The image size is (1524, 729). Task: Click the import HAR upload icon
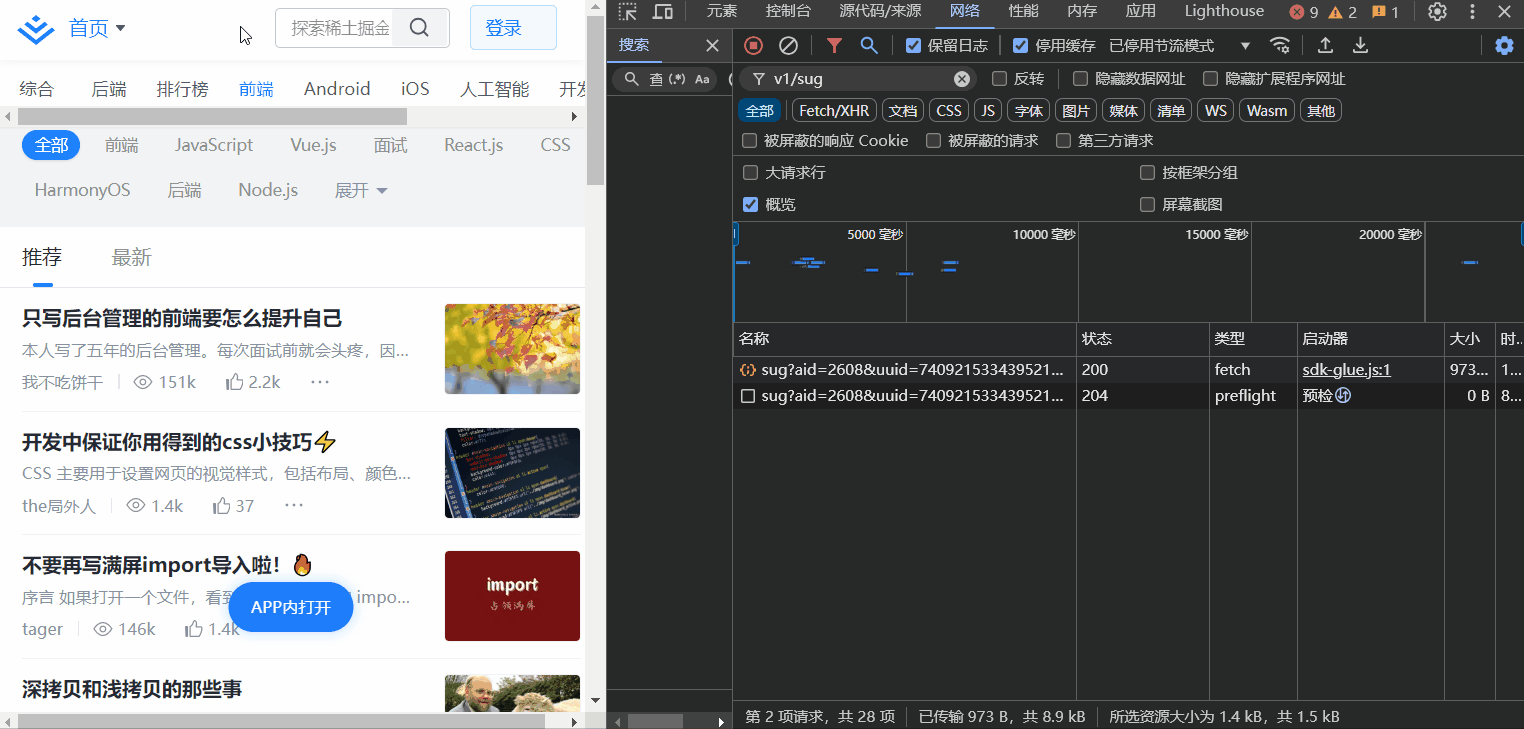tap(1325, 45)
